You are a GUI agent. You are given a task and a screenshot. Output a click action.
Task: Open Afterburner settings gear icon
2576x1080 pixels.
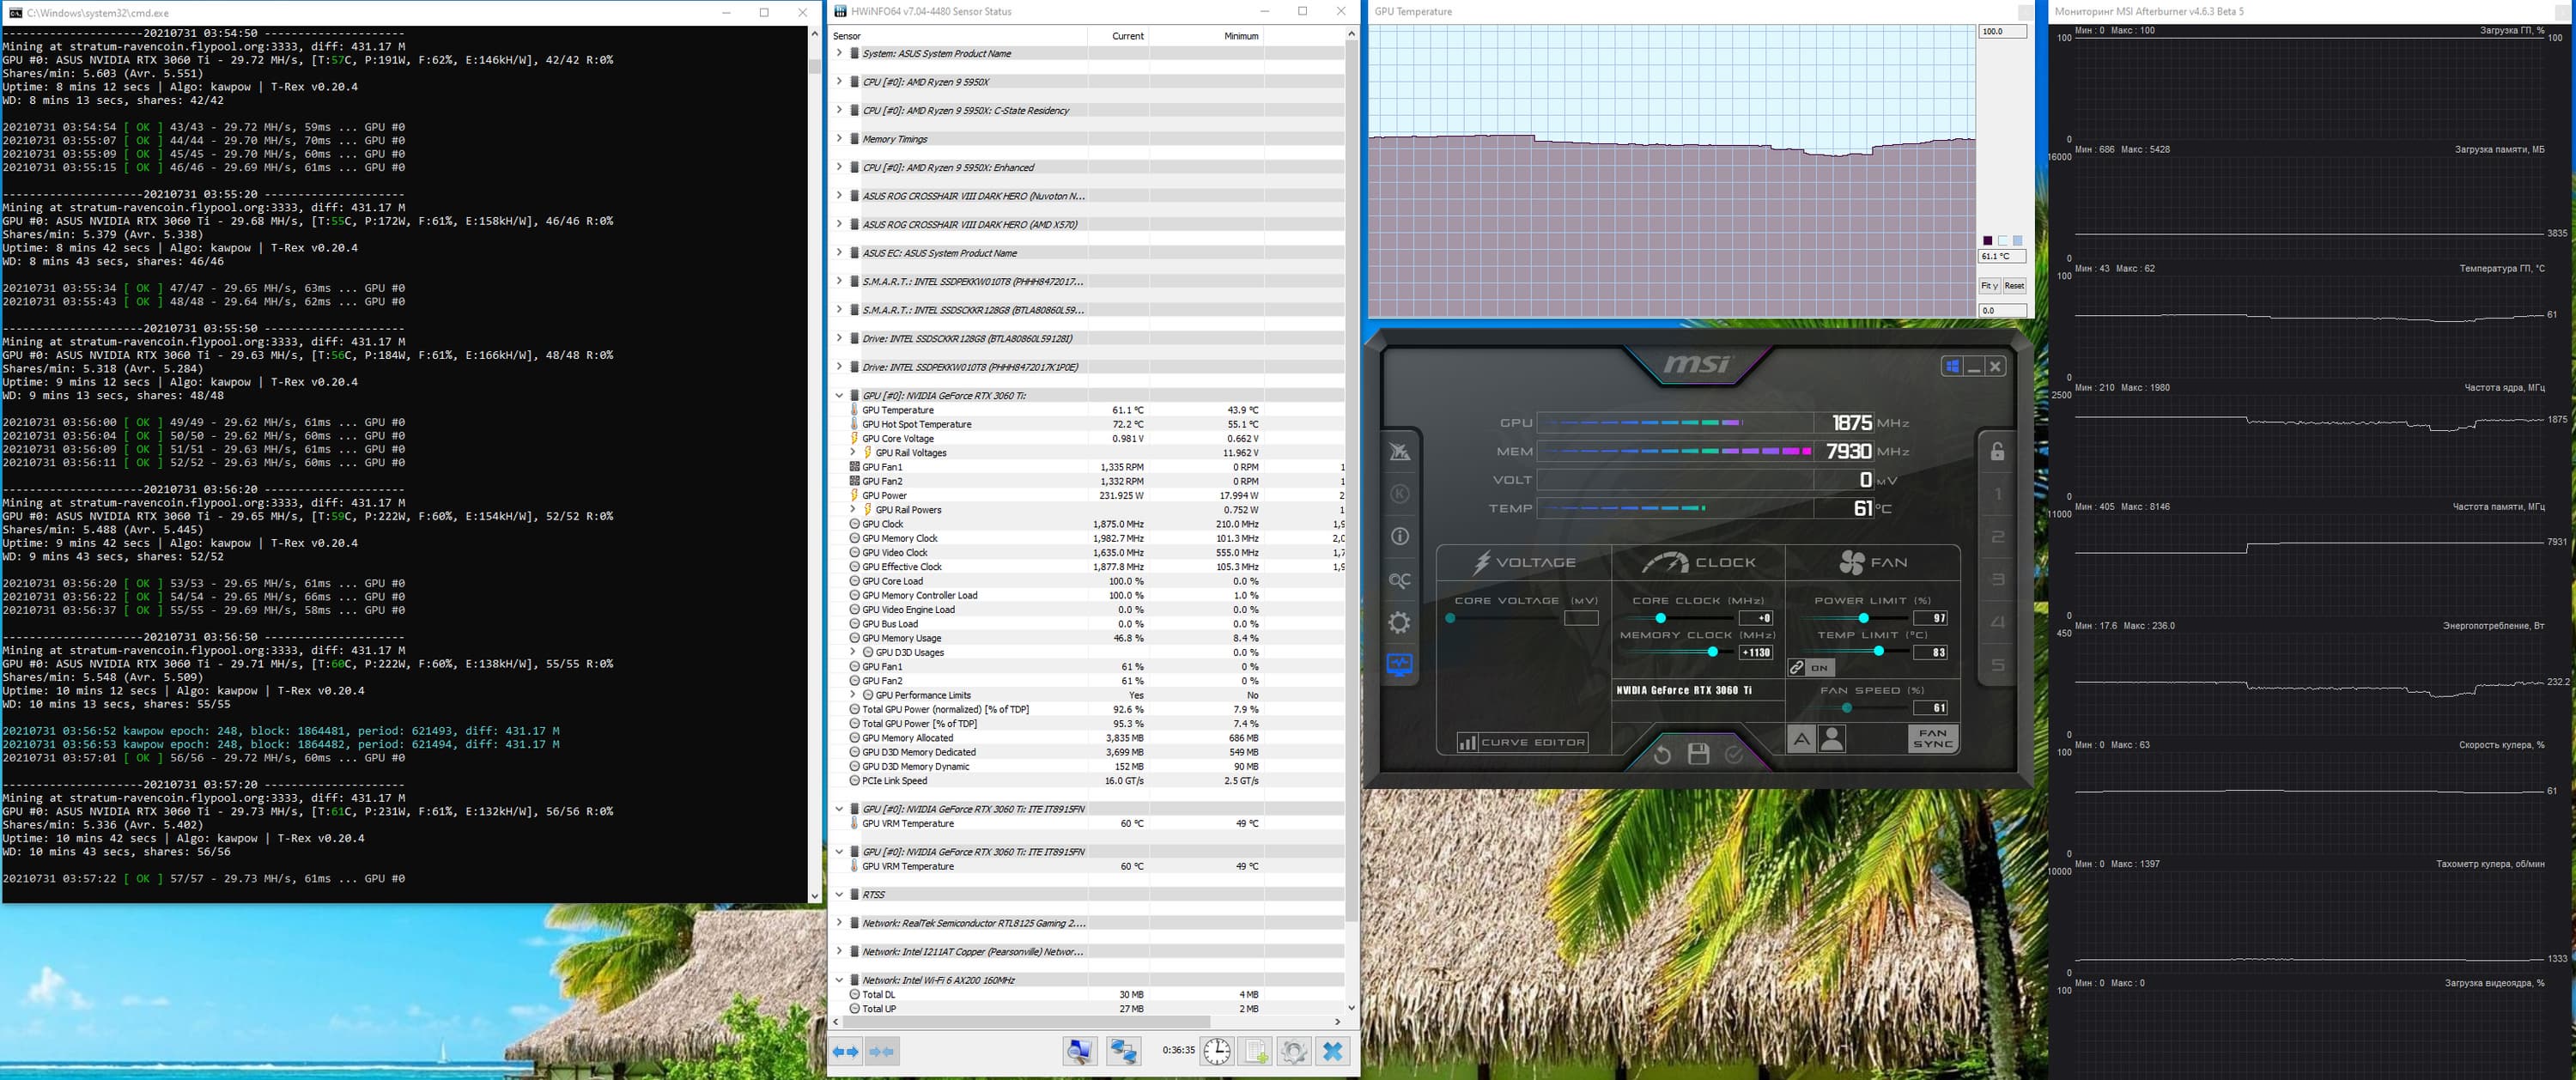(1399, 623)
